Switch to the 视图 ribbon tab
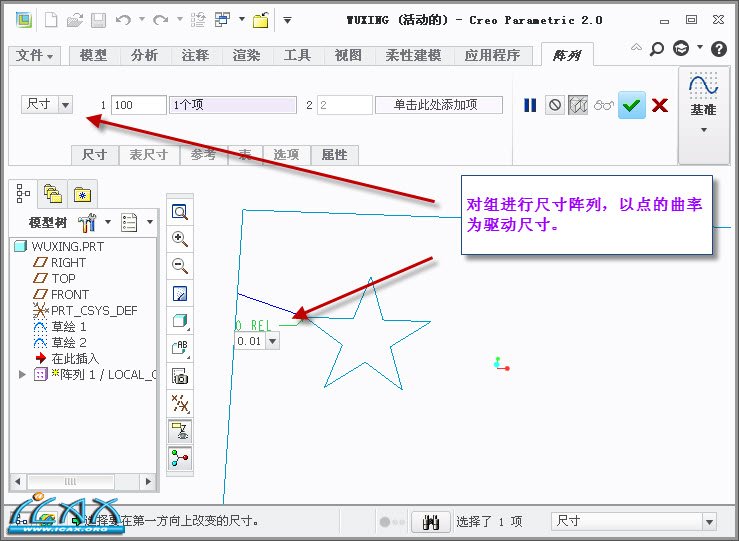Image resolution: width=739 pixels, height=541 pixels. 348,56
